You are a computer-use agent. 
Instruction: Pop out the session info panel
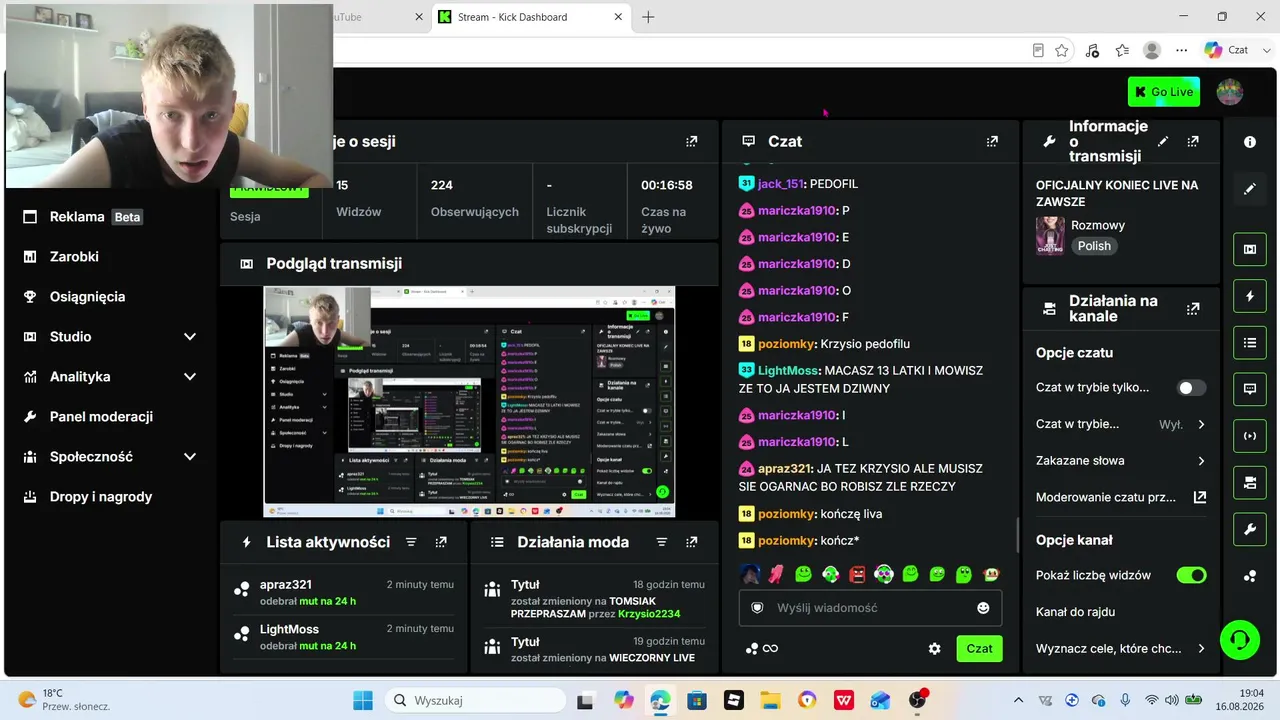[x=691, y=141]
